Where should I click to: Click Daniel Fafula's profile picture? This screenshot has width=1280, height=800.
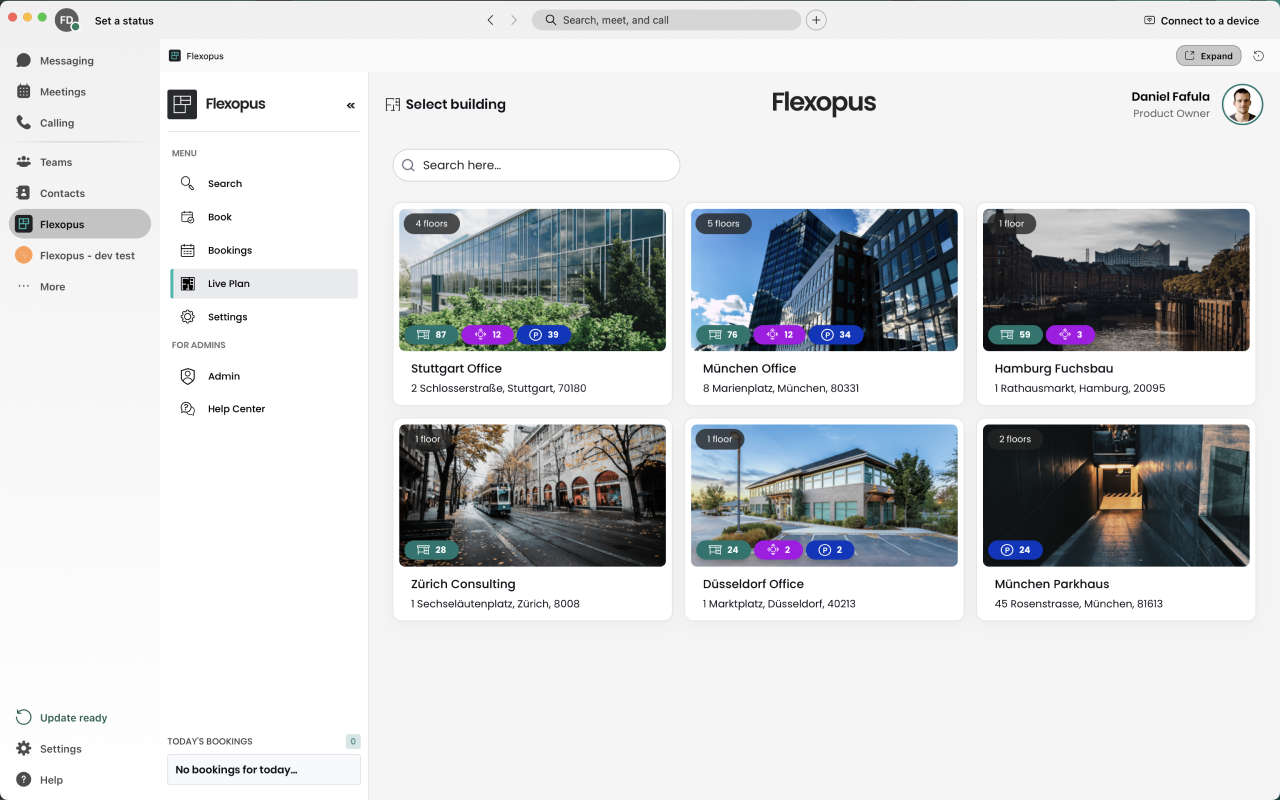tap(1242, 104)
